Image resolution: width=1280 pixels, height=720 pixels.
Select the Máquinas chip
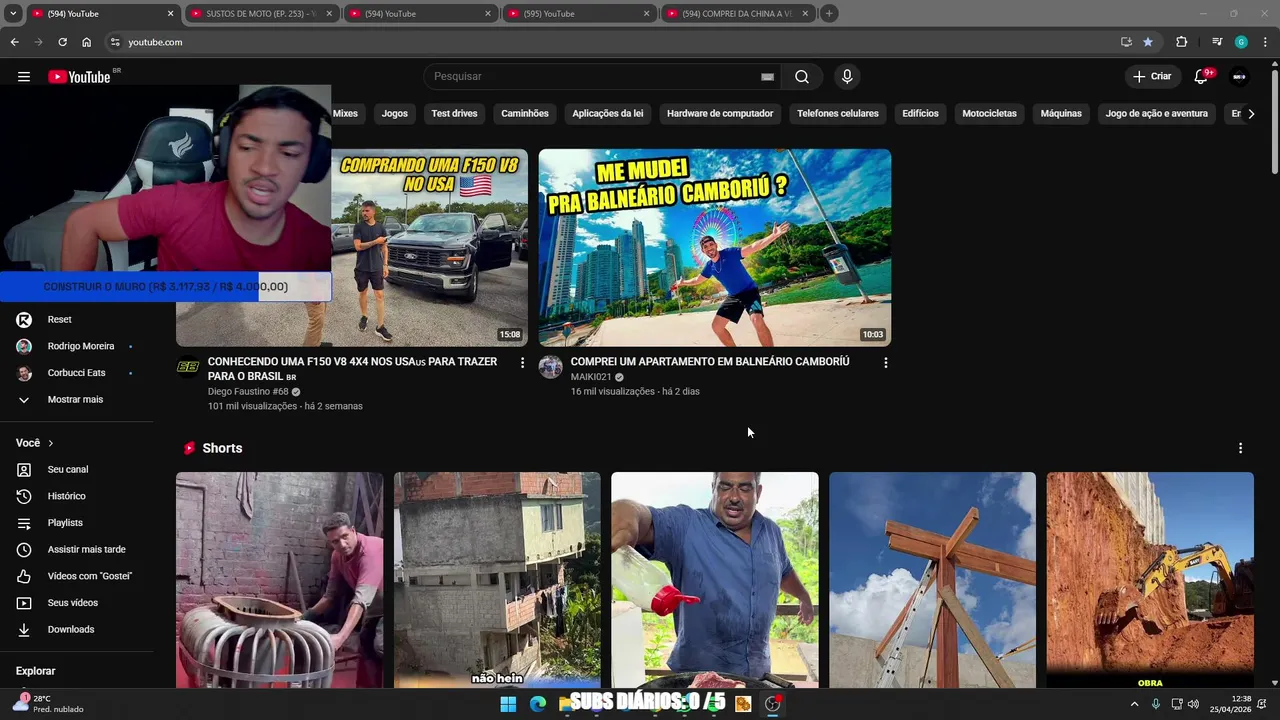click(x=1061, y=114)
